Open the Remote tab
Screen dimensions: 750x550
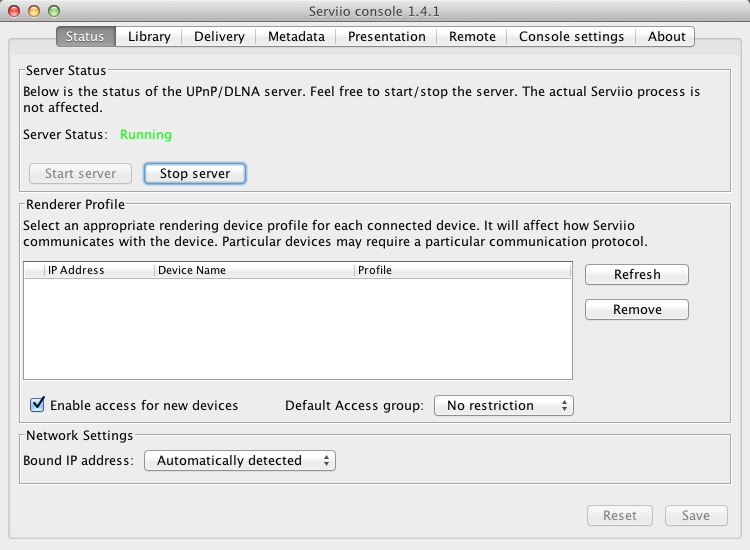coord(472,36)
